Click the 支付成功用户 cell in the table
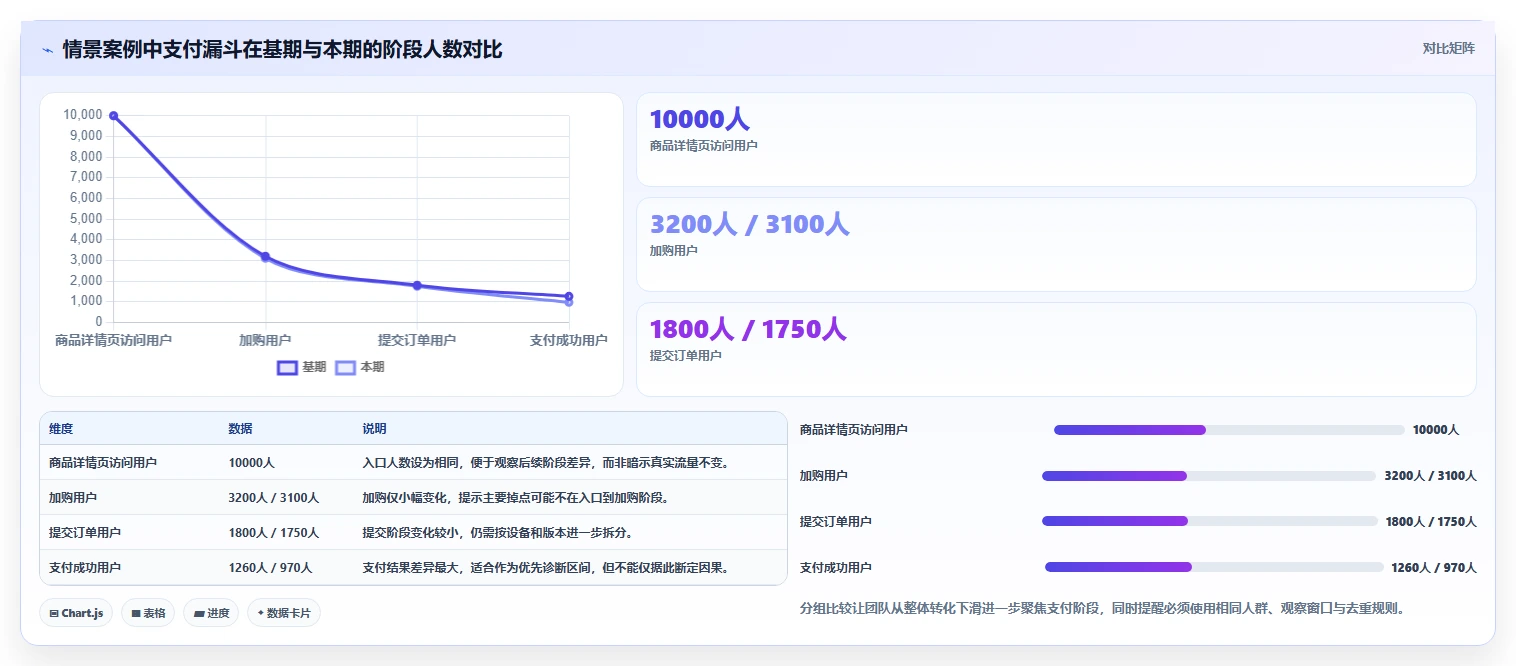 tap(85, 568)
